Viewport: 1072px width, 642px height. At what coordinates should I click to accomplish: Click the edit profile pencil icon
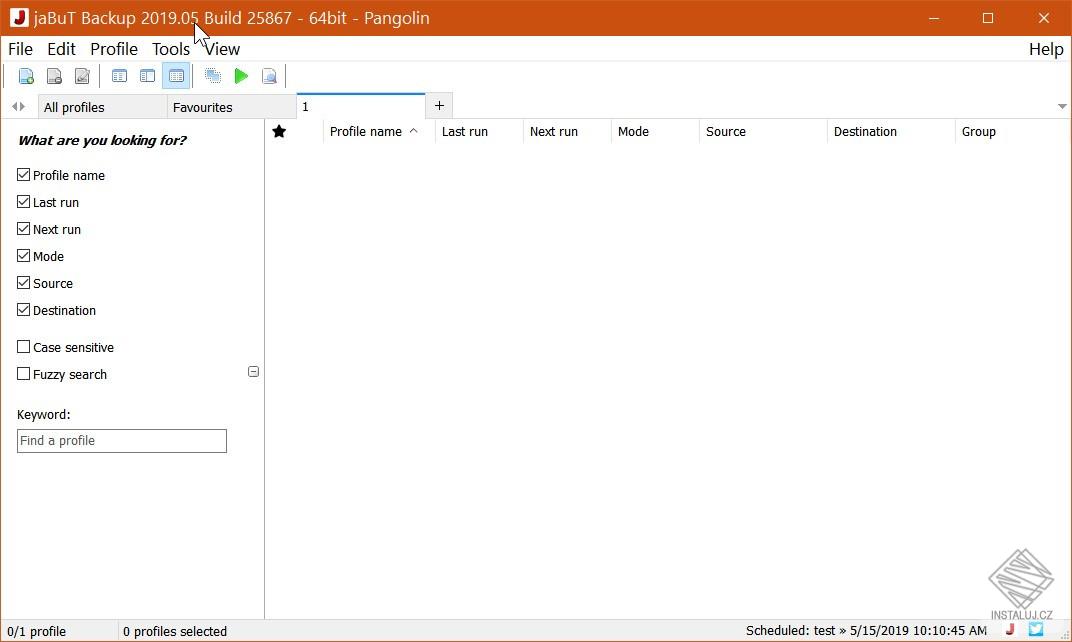pos(82,76)
